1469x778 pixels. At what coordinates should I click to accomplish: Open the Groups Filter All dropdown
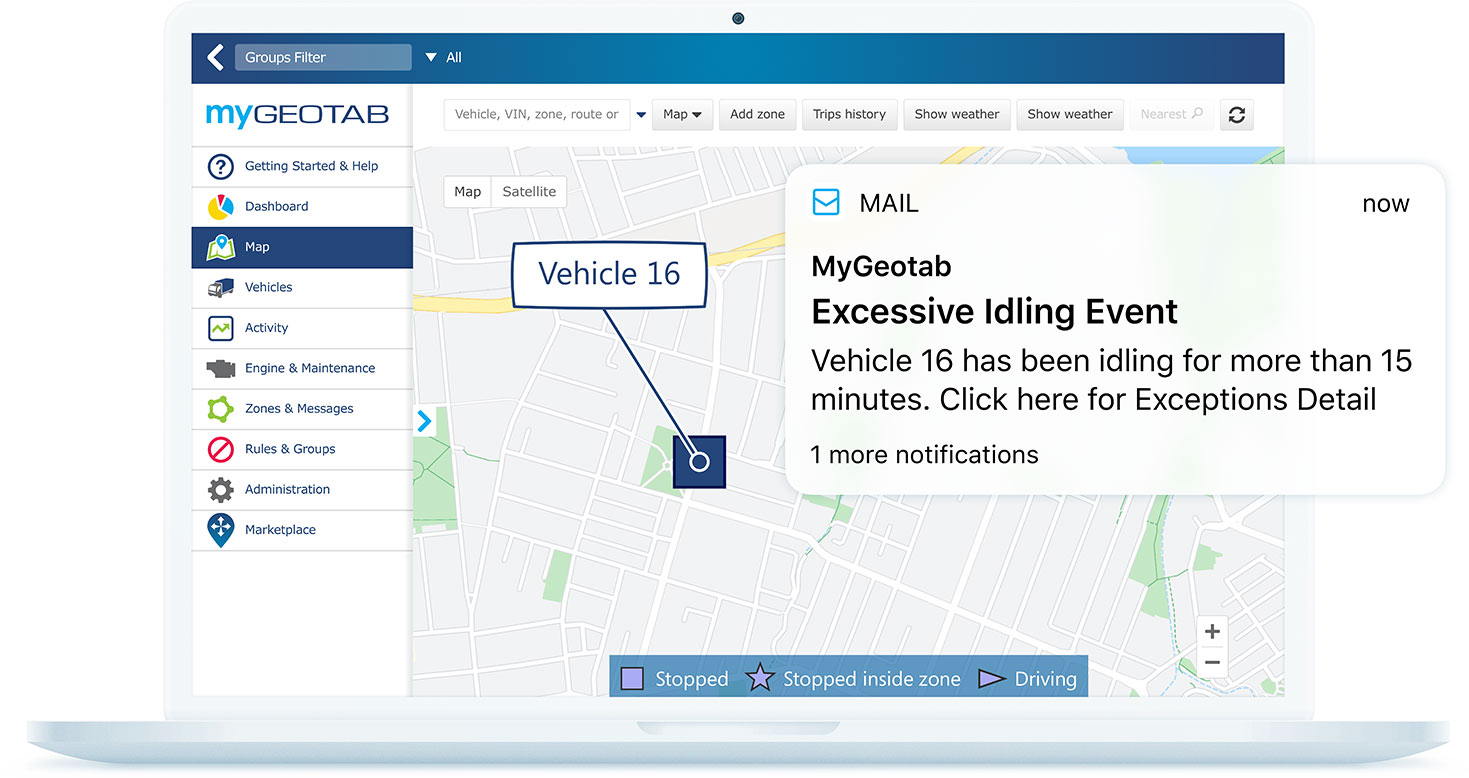tap(444, 57)
